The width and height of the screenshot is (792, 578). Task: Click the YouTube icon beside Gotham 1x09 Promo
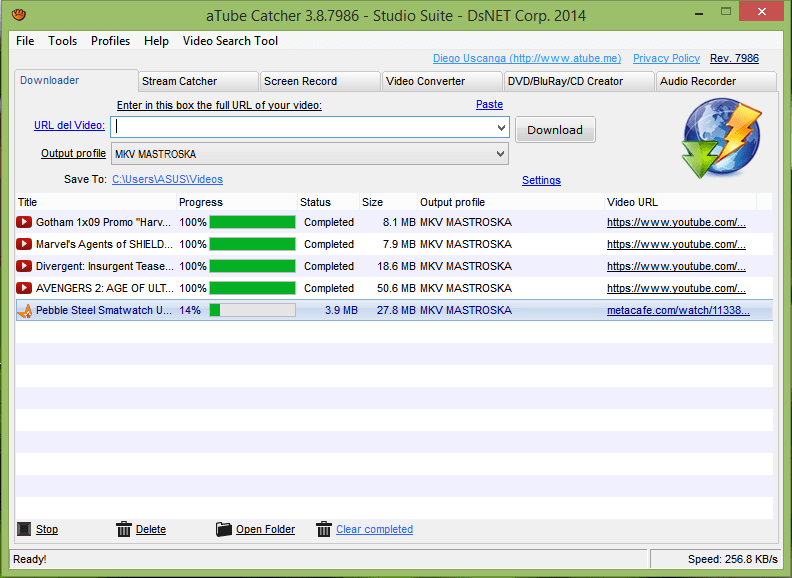[x=24, y=222]
